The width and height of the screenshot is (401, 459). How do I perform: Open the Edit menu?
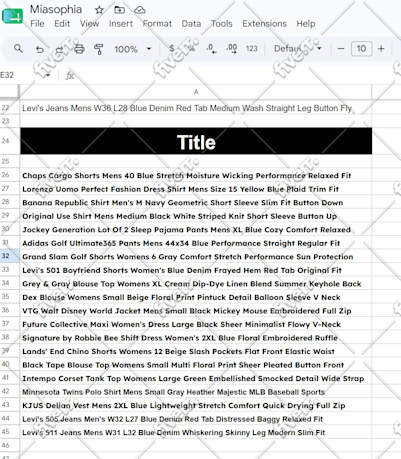click(62, 24)
